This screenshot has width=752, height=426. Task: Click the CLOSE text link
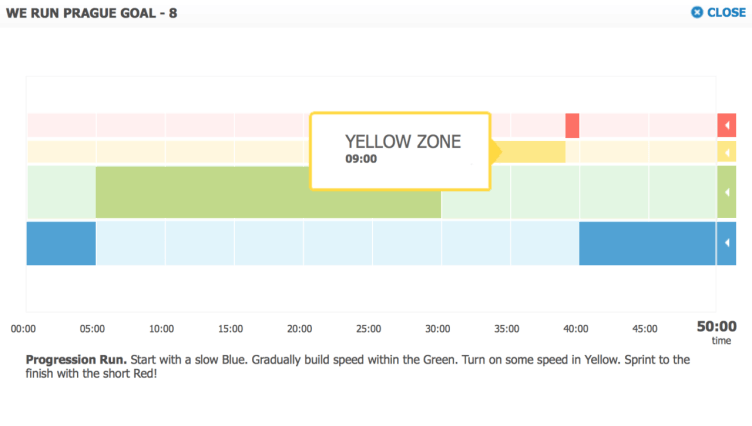point(726,13)
